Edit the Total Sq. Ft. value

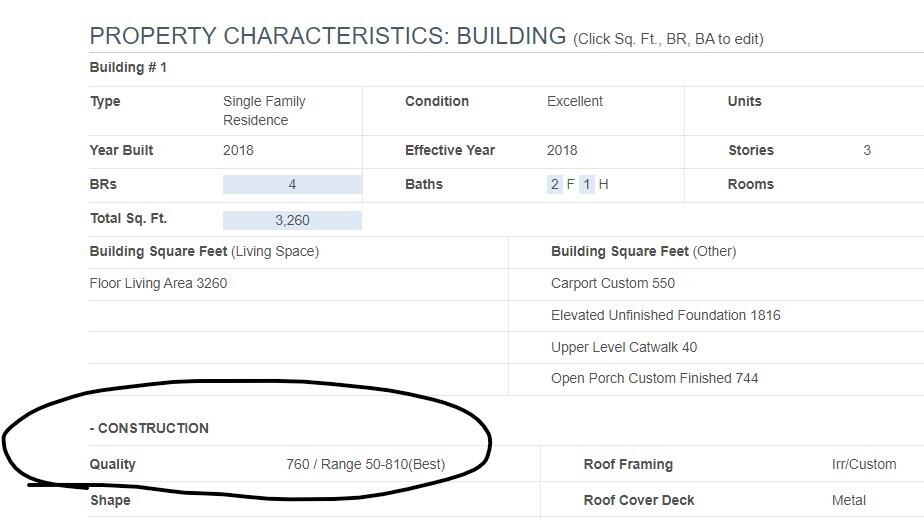click(292, 220)
